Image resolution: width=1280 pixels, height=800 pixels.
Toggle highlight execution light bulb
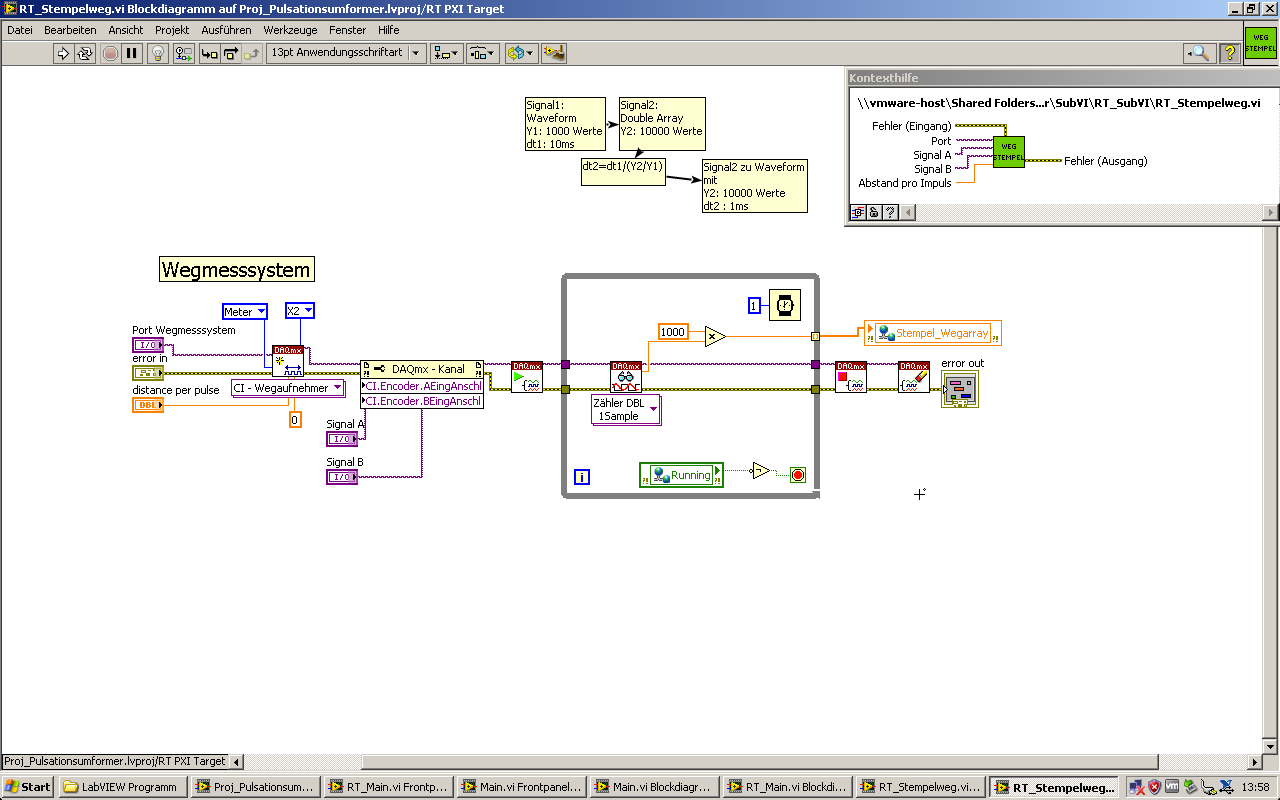[158, 53]
